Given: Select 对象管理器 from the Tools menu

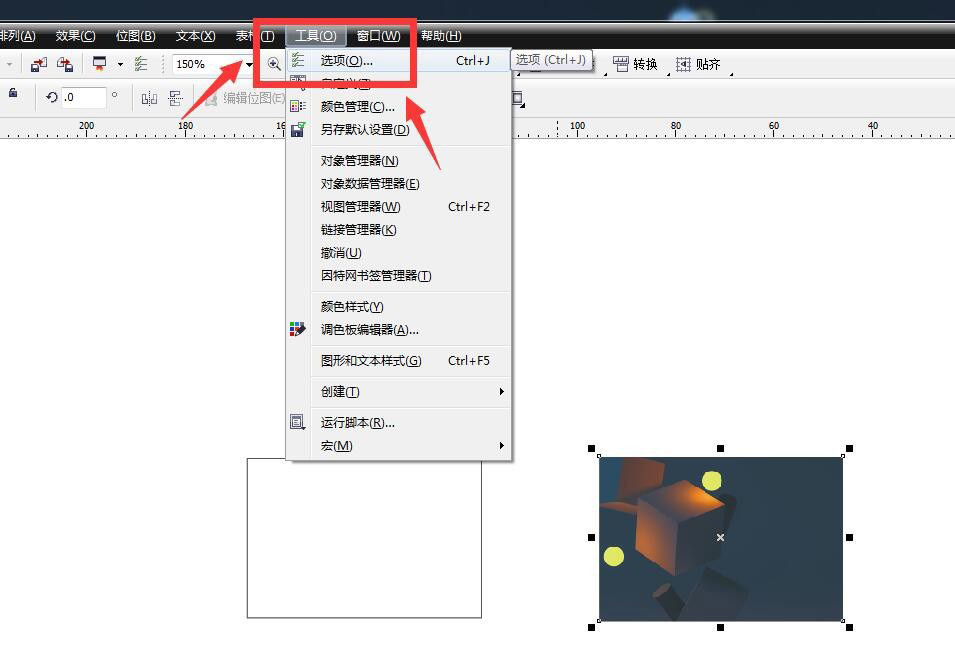Looking at the screenshot, I should (x=356, y=161).
